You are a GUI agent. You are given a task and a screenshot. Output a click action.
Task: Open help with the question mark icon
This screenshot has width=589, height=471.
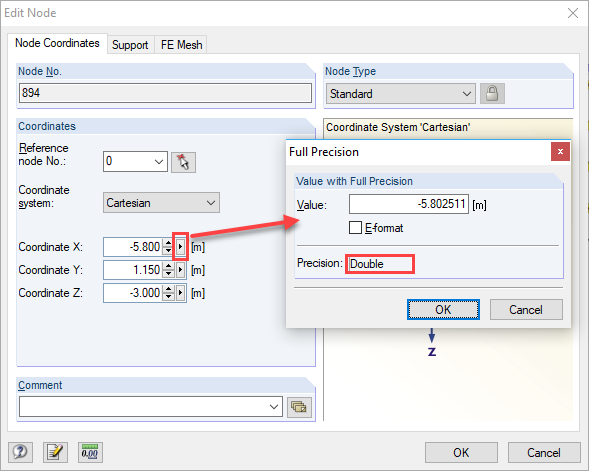(x=20, y=452)
